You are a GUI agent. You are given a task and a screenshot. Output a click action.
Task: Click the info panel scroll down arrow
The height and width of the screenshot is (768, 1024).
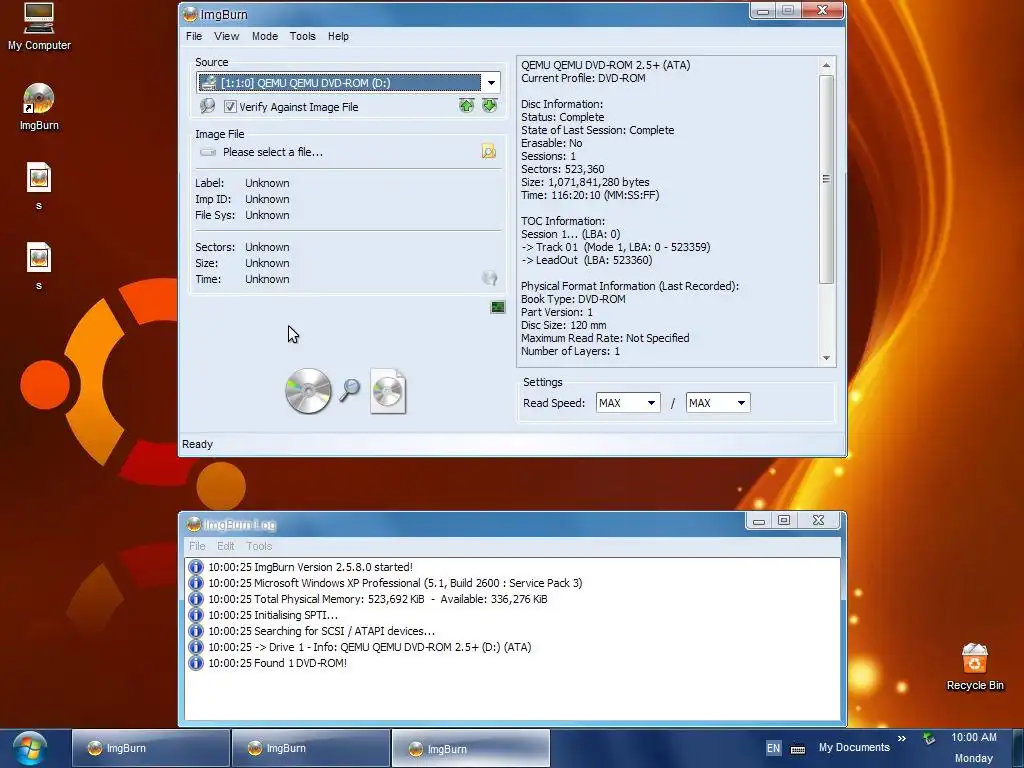(x=826, y=357)
